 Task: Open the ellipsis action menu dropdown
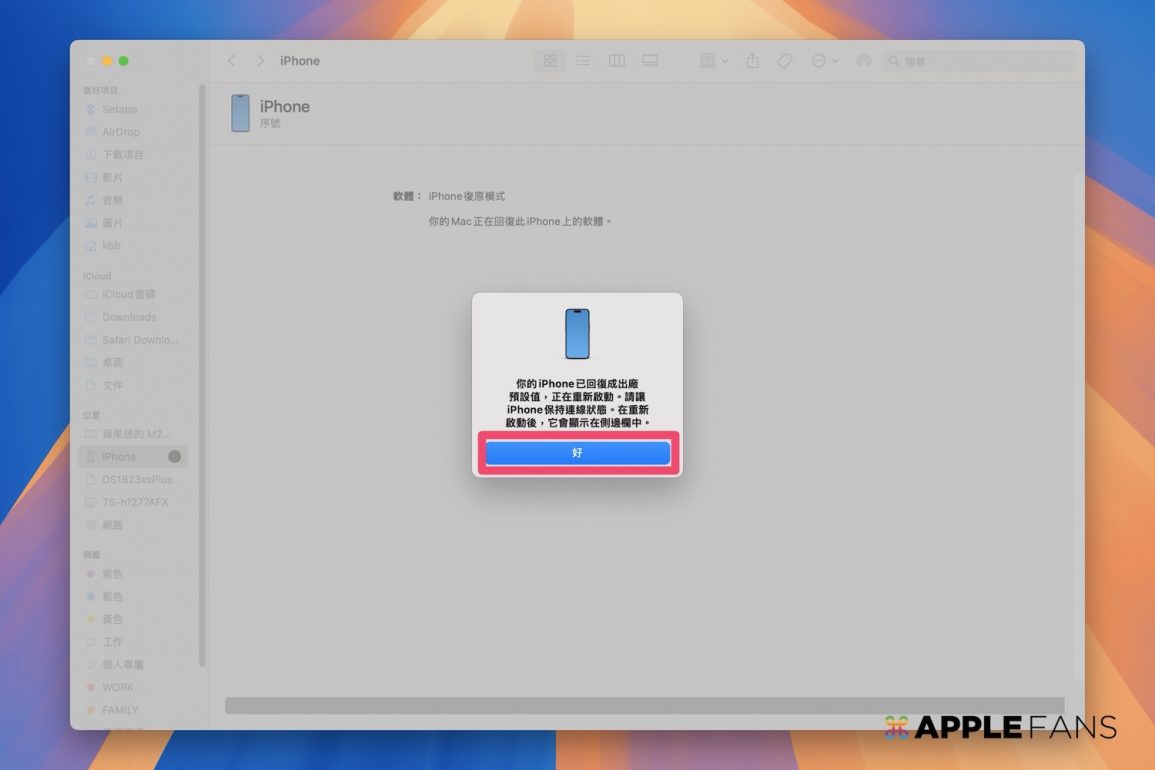pos(824,61)
